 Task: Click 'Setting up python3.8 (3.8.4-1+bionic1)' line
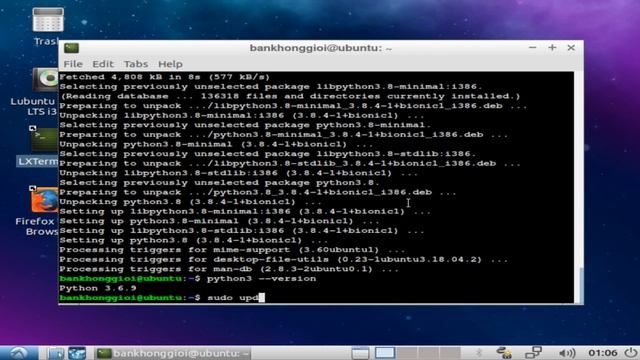tap(193, 240)
